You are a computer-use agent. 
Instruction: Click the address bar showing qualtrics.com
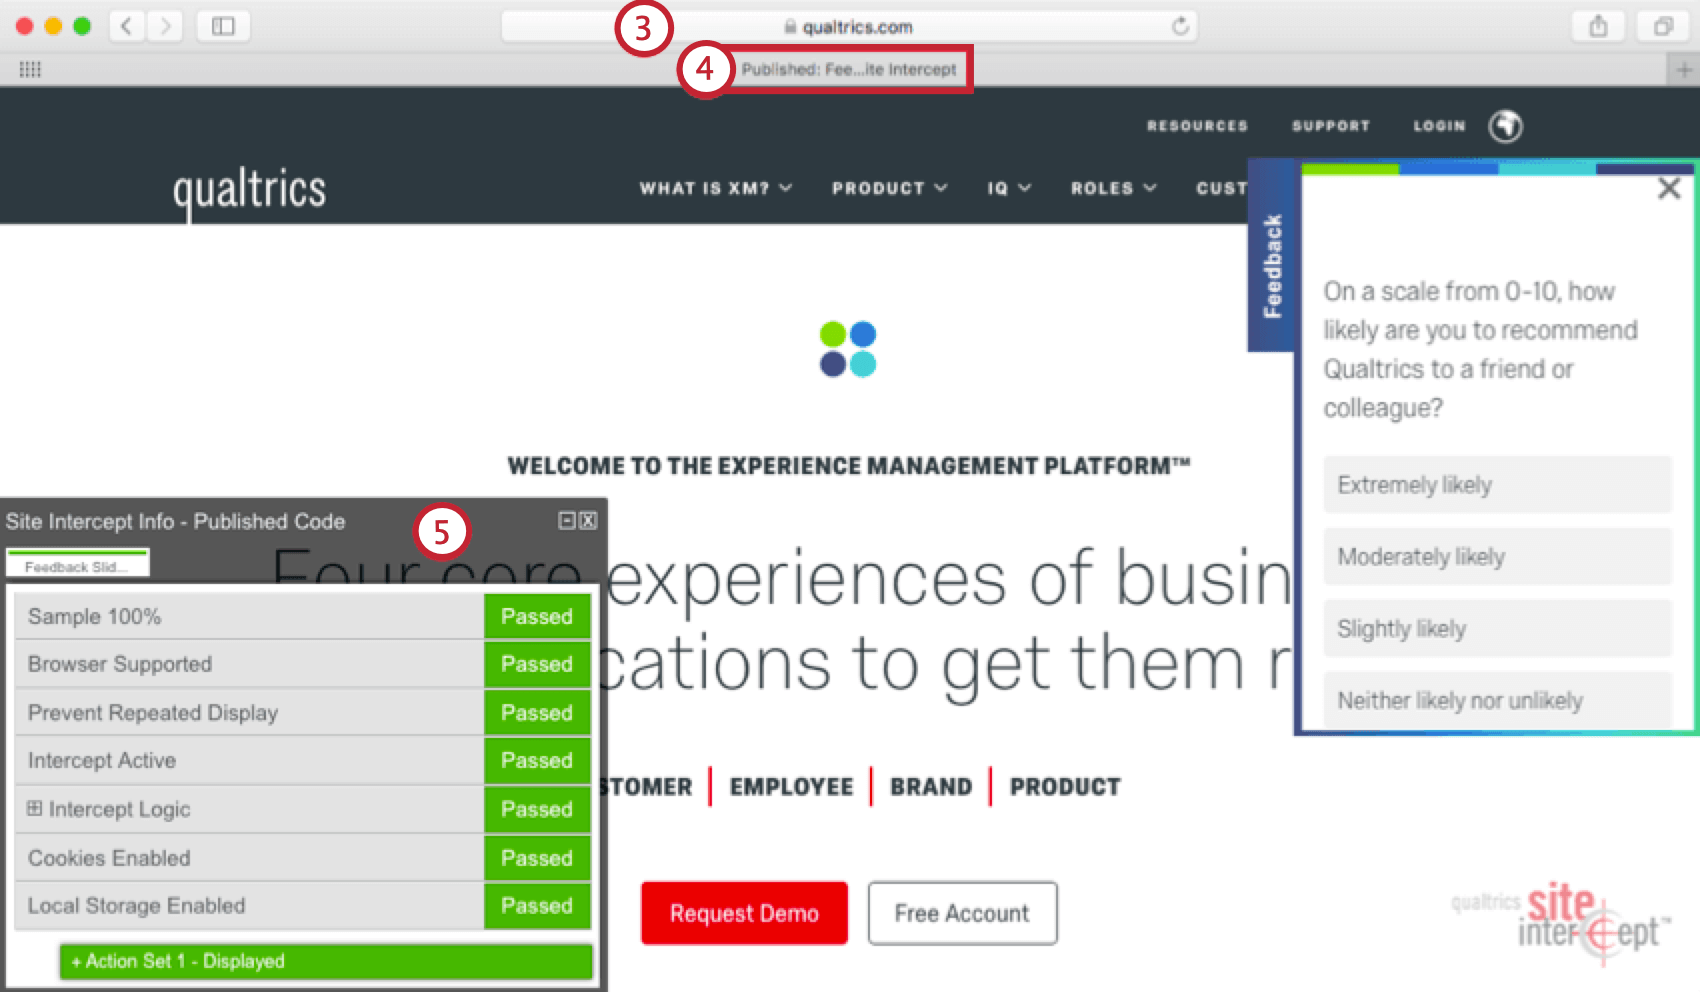pyautogui.click(x=848, y=26)
